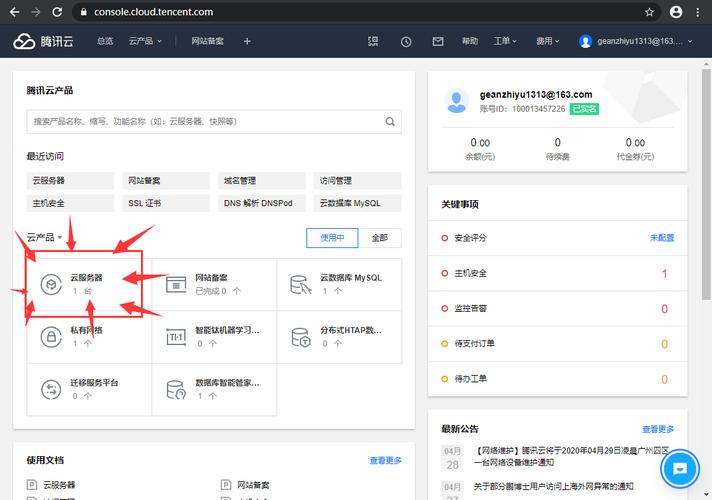Expand the 云产品 section heading arrow
The height and width of the screenshot is (500, 712).
(x=60, y=238)
